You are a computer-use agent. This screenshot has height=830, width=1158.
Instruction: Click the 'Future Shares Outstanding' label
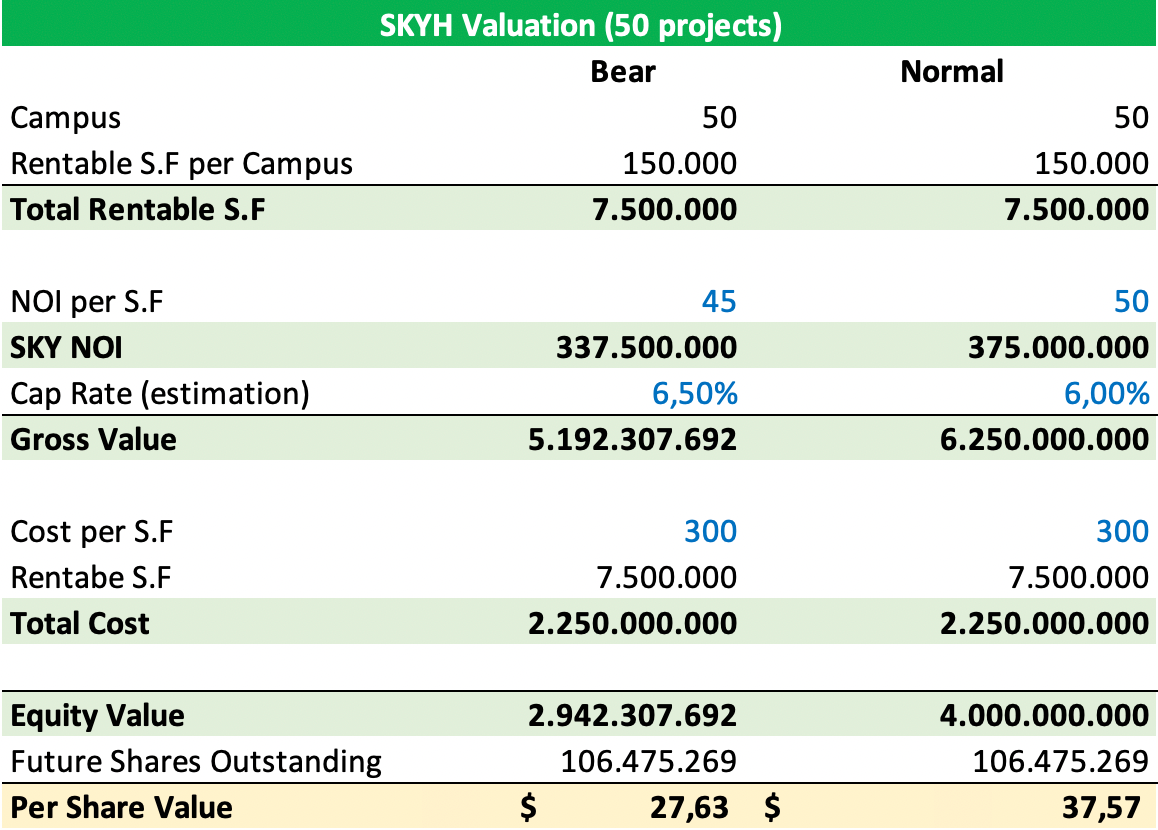point(196,761)
